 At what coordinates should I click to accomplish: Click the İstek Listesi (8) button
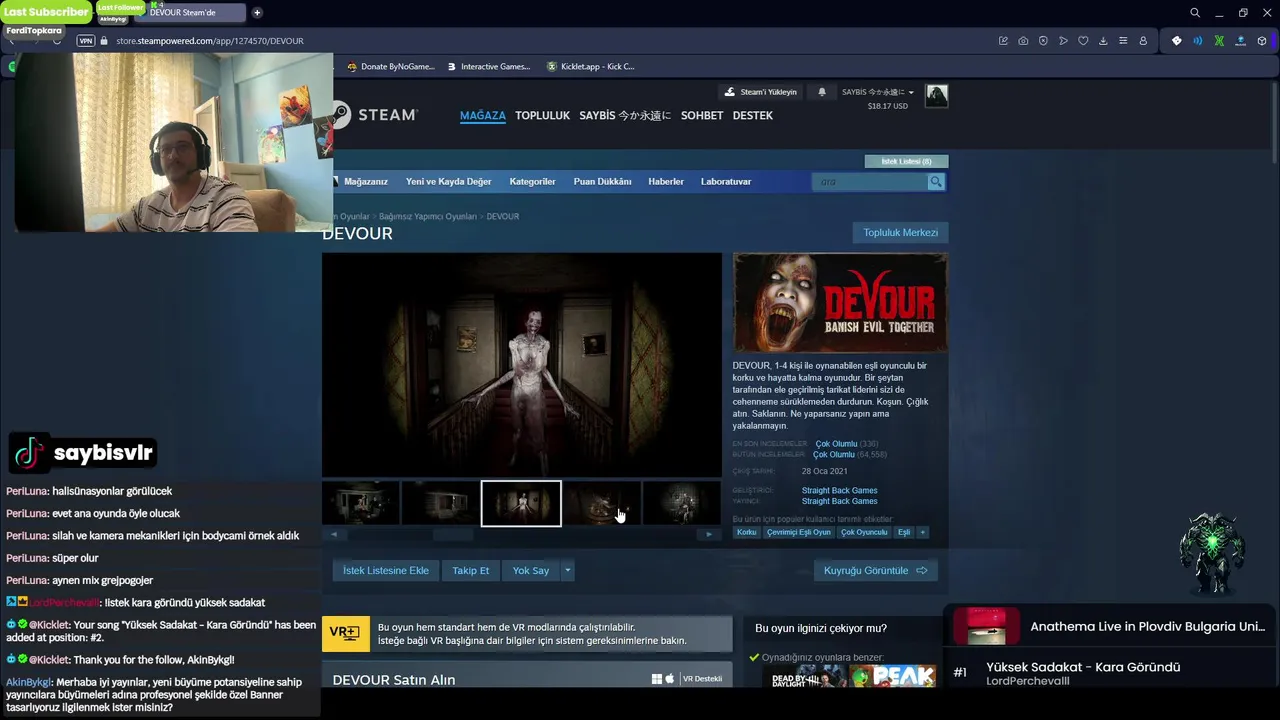(x=906, y=161)
